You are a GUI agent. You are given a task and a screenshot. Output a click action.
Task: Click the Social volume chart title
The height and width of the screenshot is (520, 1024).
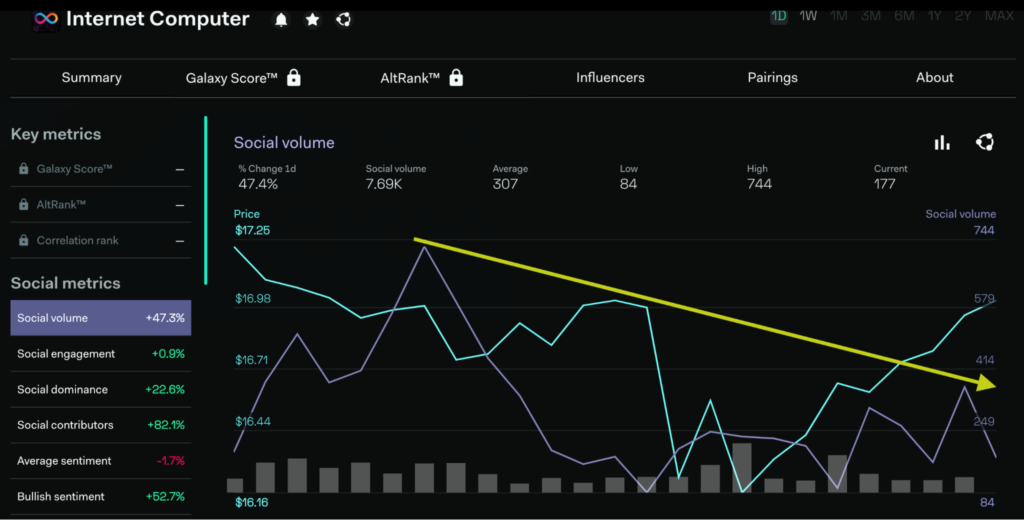point(284,142)
